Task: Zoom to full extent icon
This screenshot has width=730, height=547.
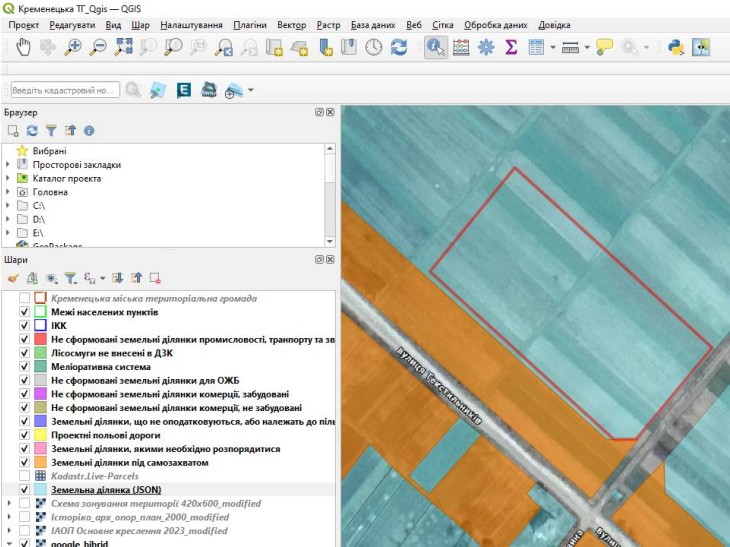Action: (x=123, y=47)
